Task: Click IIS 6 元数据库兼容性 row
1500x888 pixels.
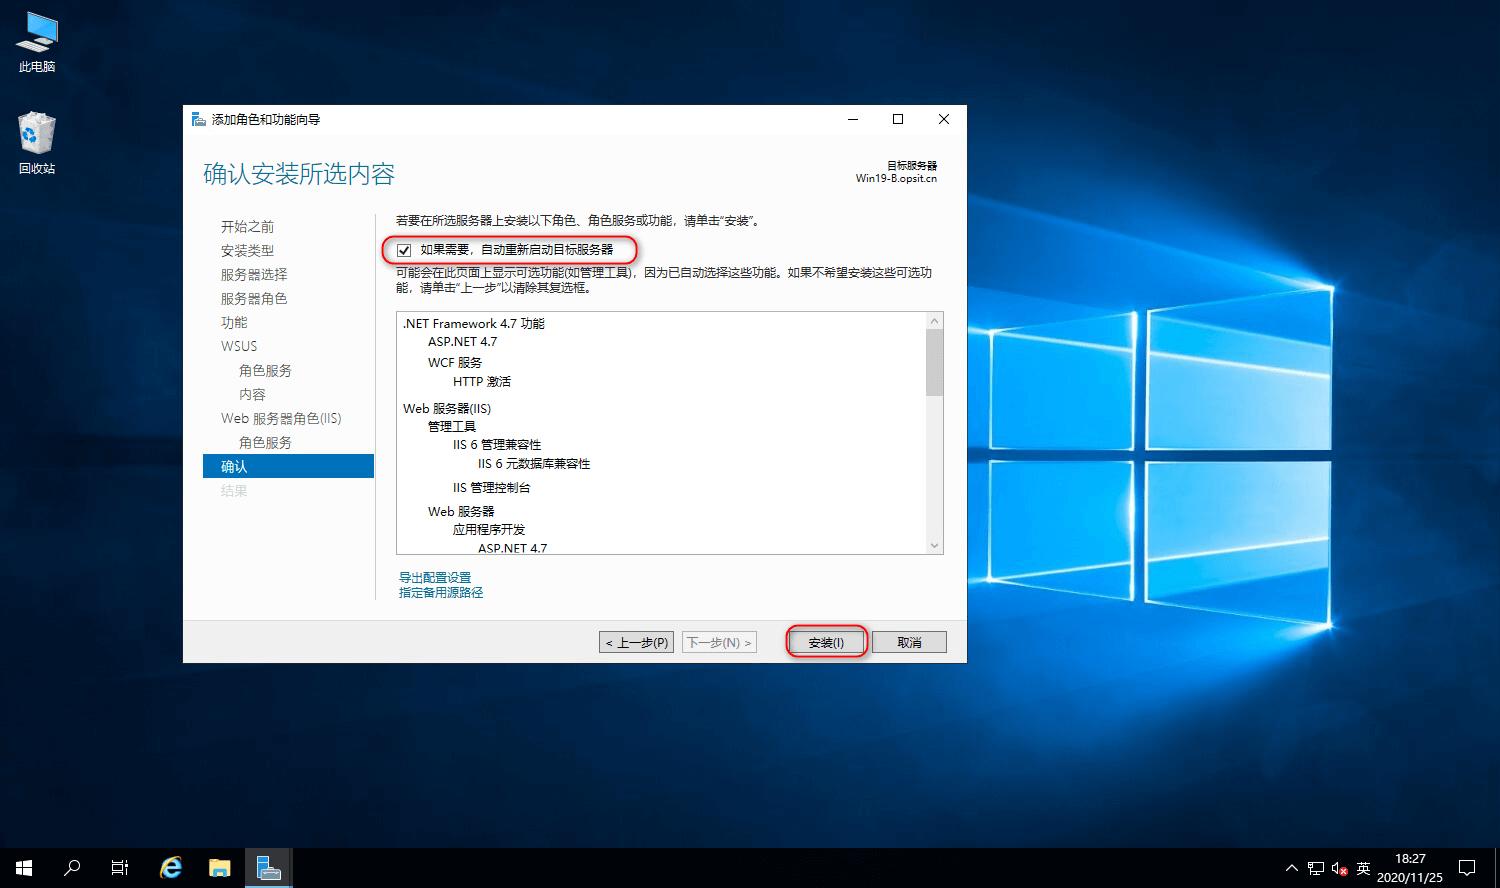Action: (534, 464)
